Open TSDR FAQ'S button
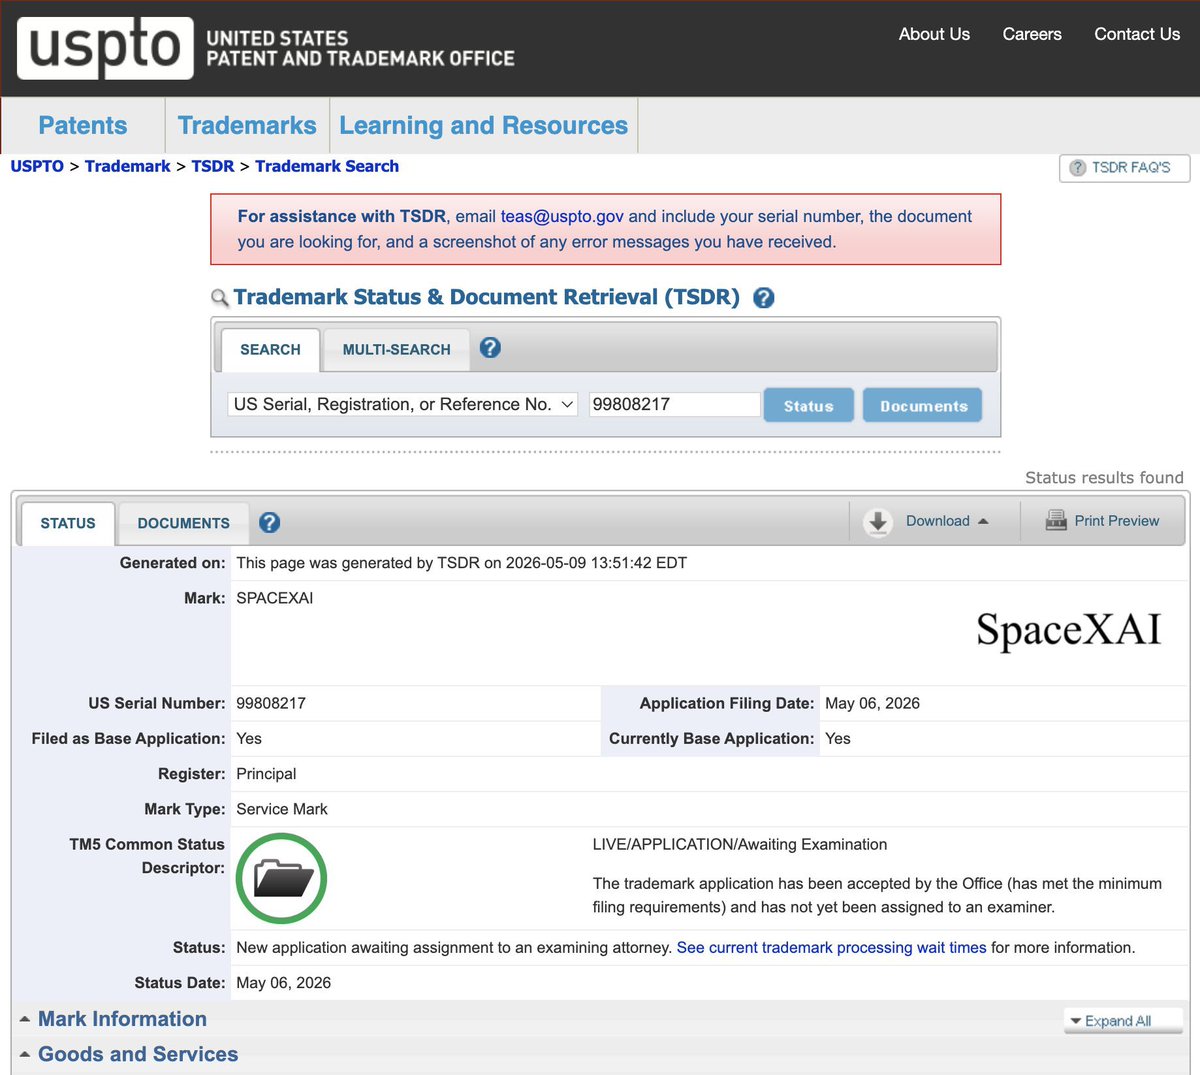Image resolution: width=1200 pixels, height=1075 pixels. click(1125, 168)
